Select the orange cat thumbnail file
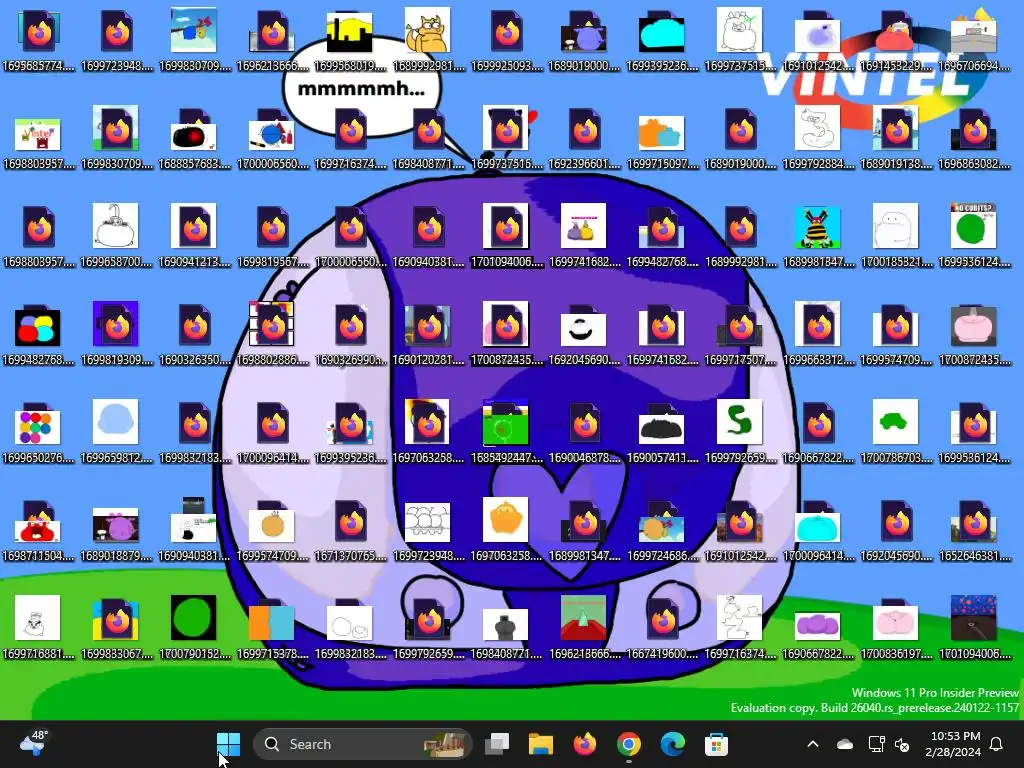The width and height of the screenshot is (1024, 768). [x=428, y=39]
